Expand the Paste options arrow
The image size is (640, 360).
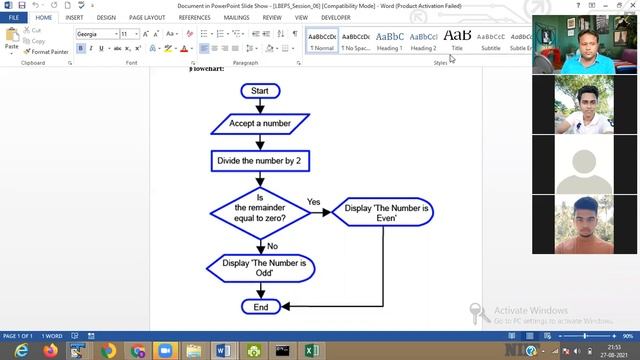coord(11,53)
